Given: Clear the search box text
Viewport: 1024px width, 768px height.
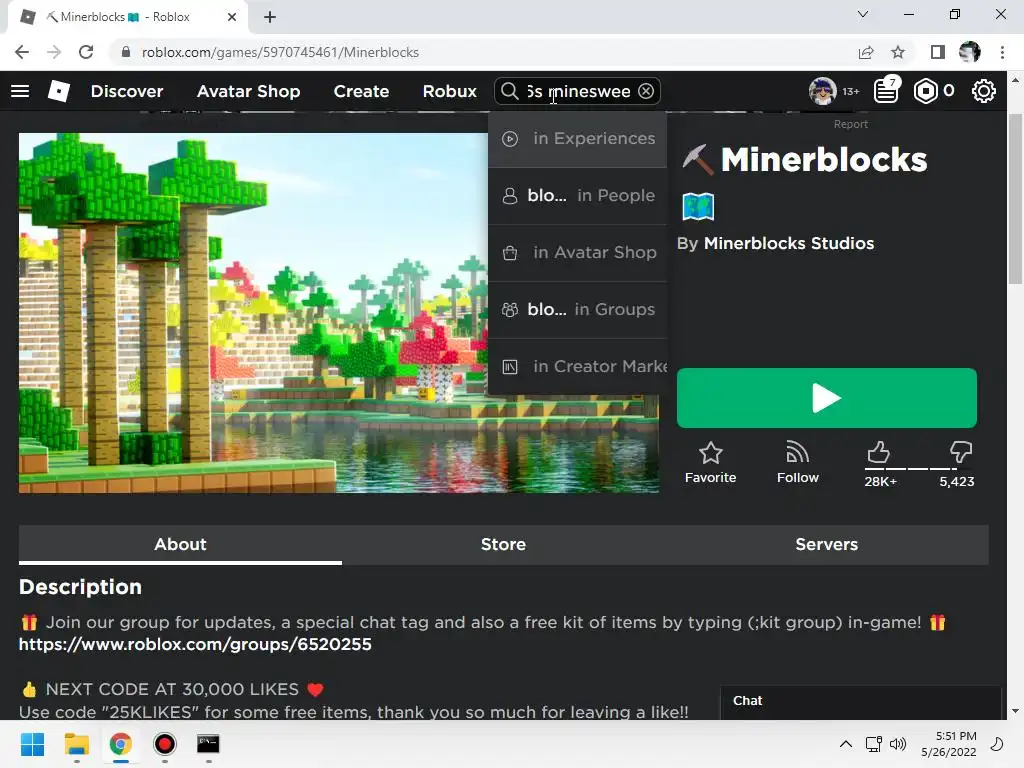Looking at the screenshot, I should pos(646,91).
